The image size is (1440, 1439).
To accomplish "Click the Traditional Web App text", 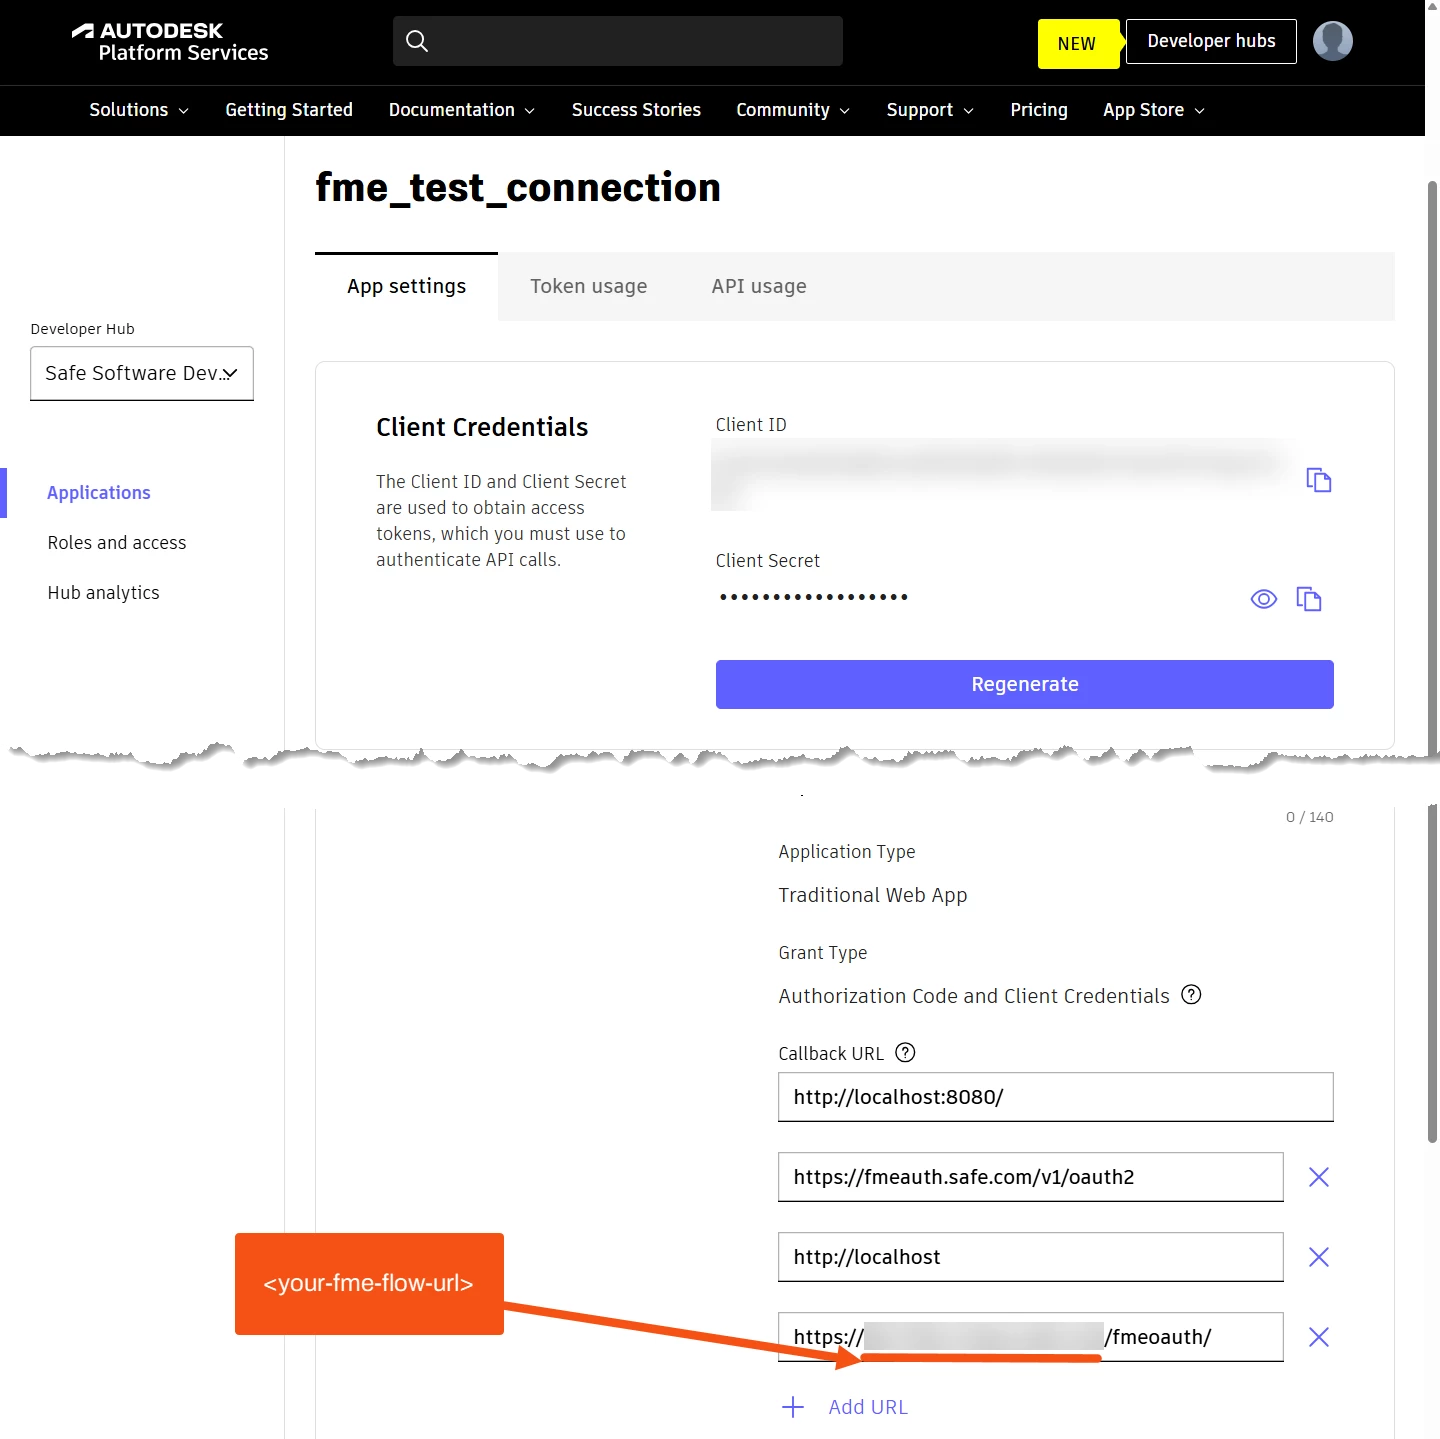I will pos(873,895).
